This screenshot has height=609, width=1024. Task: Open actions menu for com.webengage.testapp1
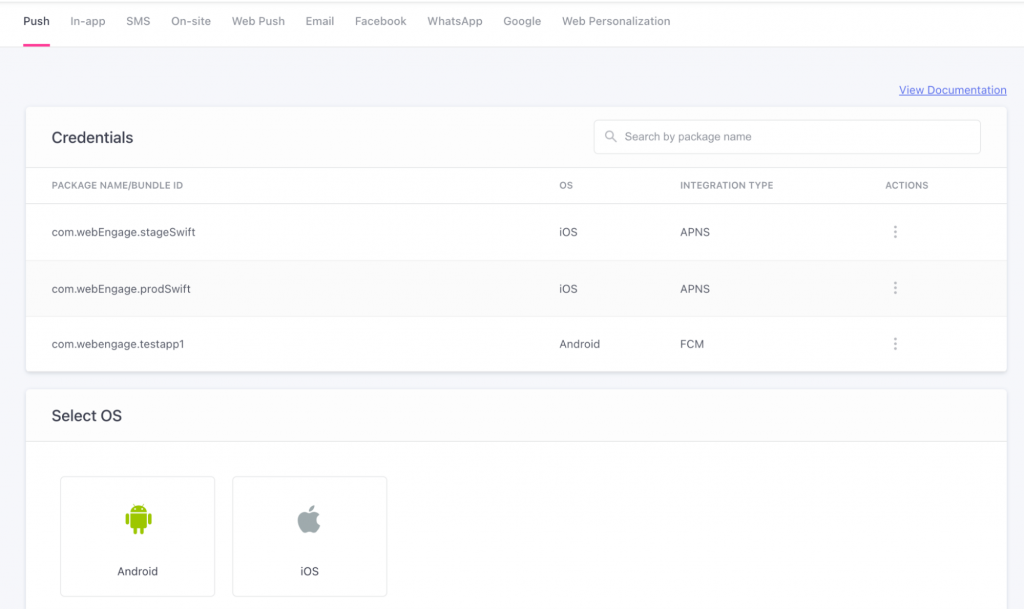894,344
